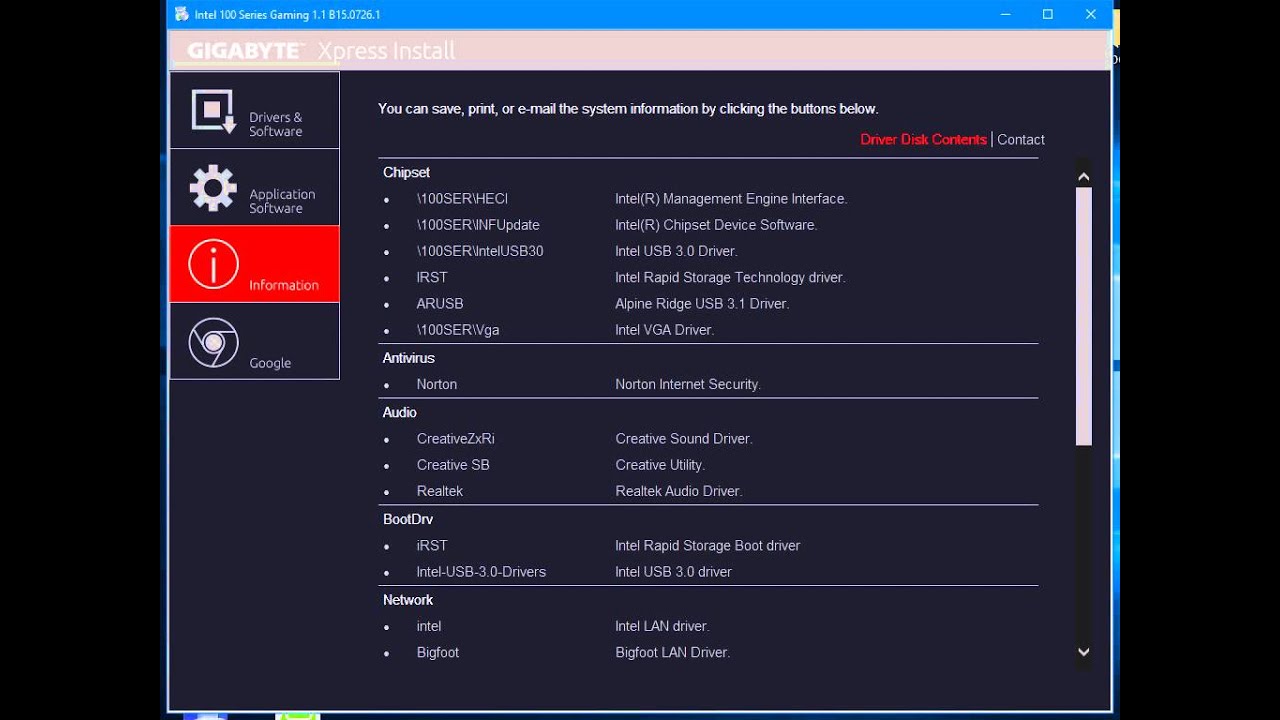This screenshot has width=1280, height=720.
Task: Click Bigfoot LAN Driver description
Action: (672, 652)
